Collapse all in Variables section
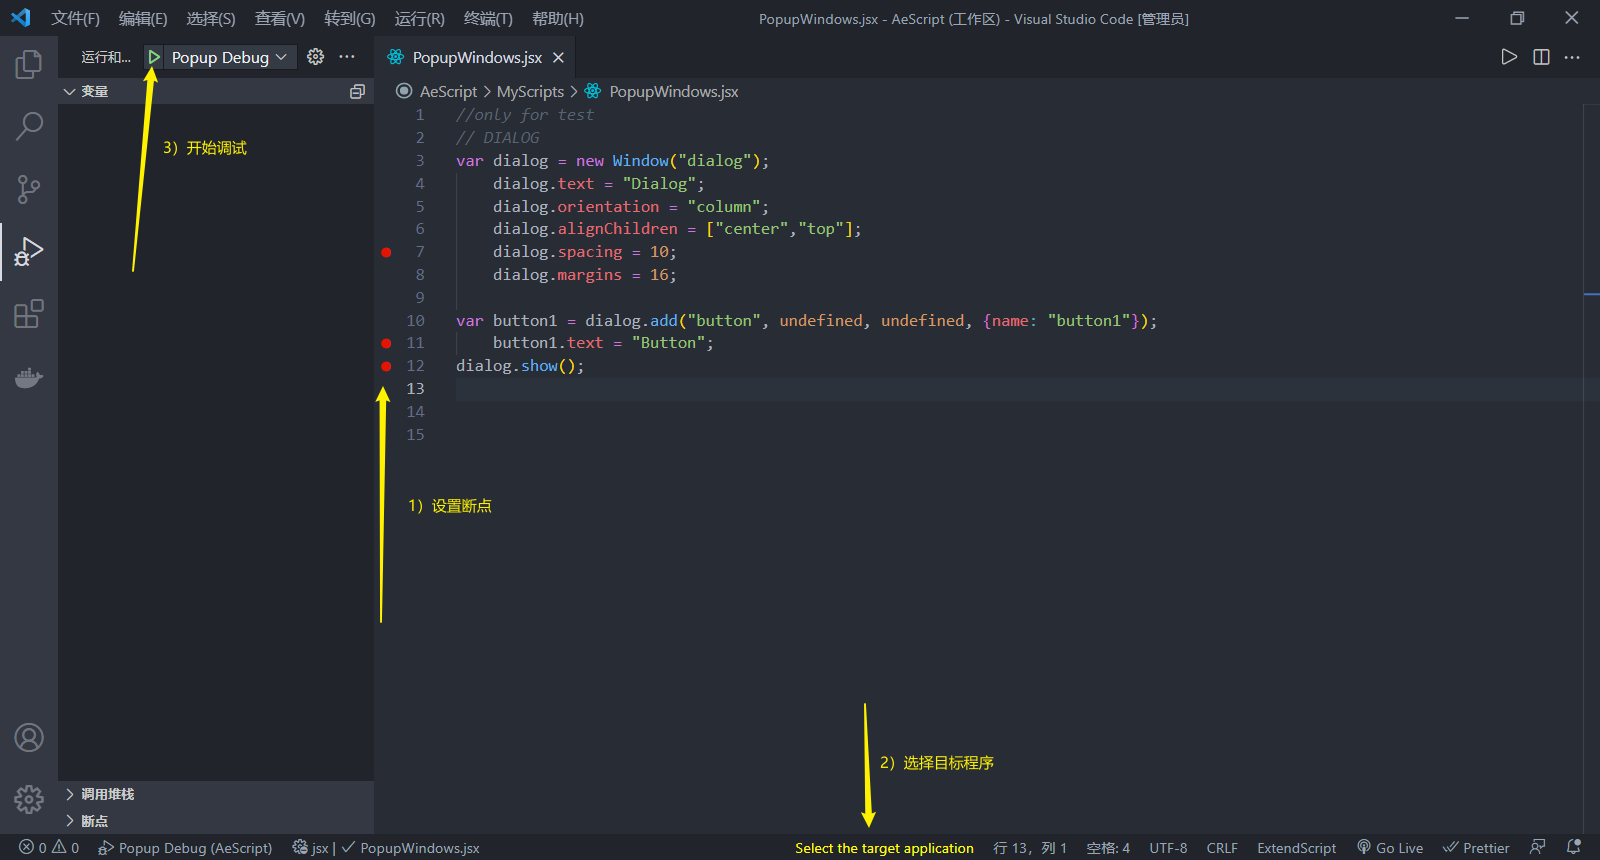1600x860 pixels. [x=357, y=91]
